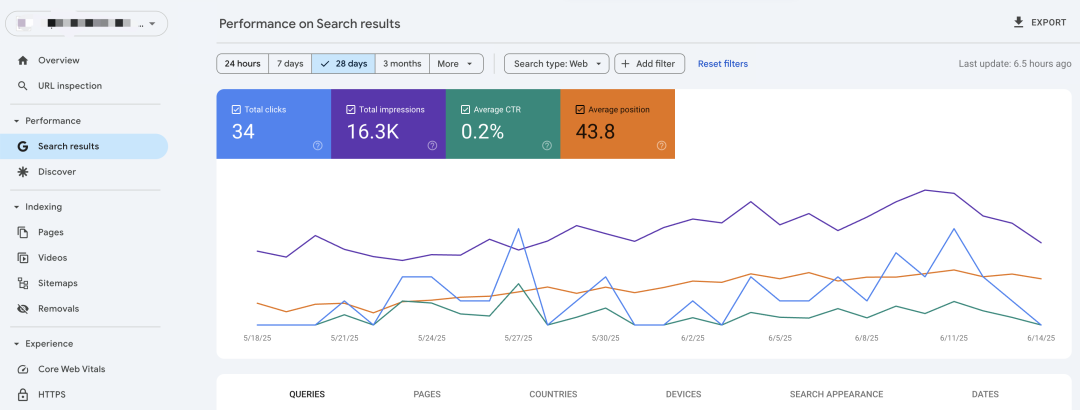Click help icon on Total clicks card

(318, 145)
